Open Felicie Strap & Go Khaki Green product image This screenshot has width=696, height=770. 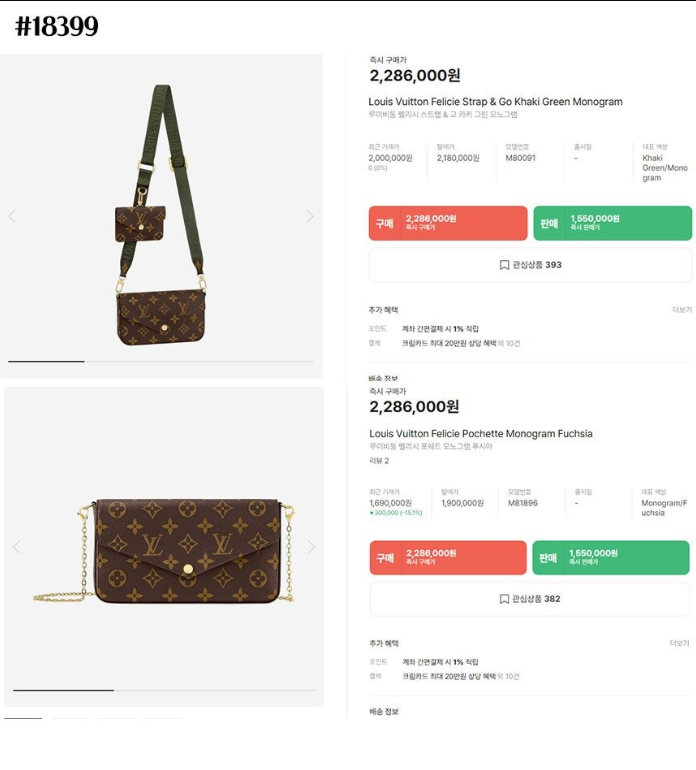tap(161, 215)
